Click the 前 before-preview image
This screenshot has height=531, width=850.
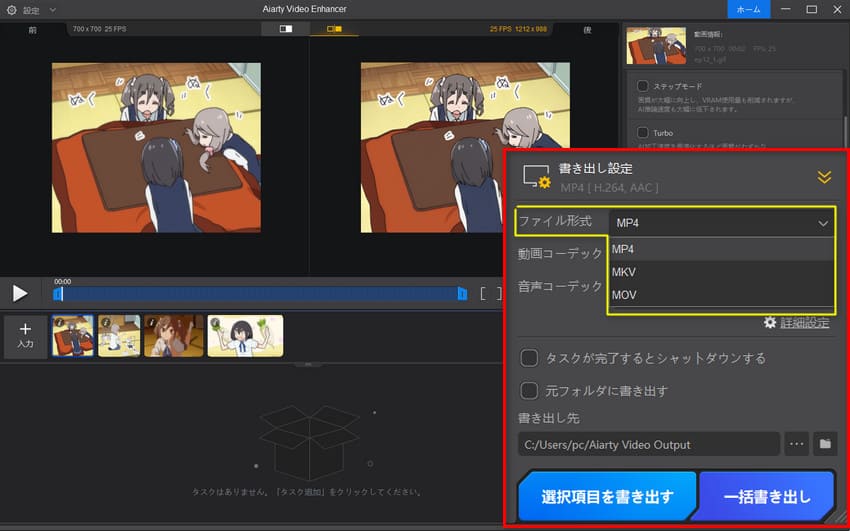156,147
